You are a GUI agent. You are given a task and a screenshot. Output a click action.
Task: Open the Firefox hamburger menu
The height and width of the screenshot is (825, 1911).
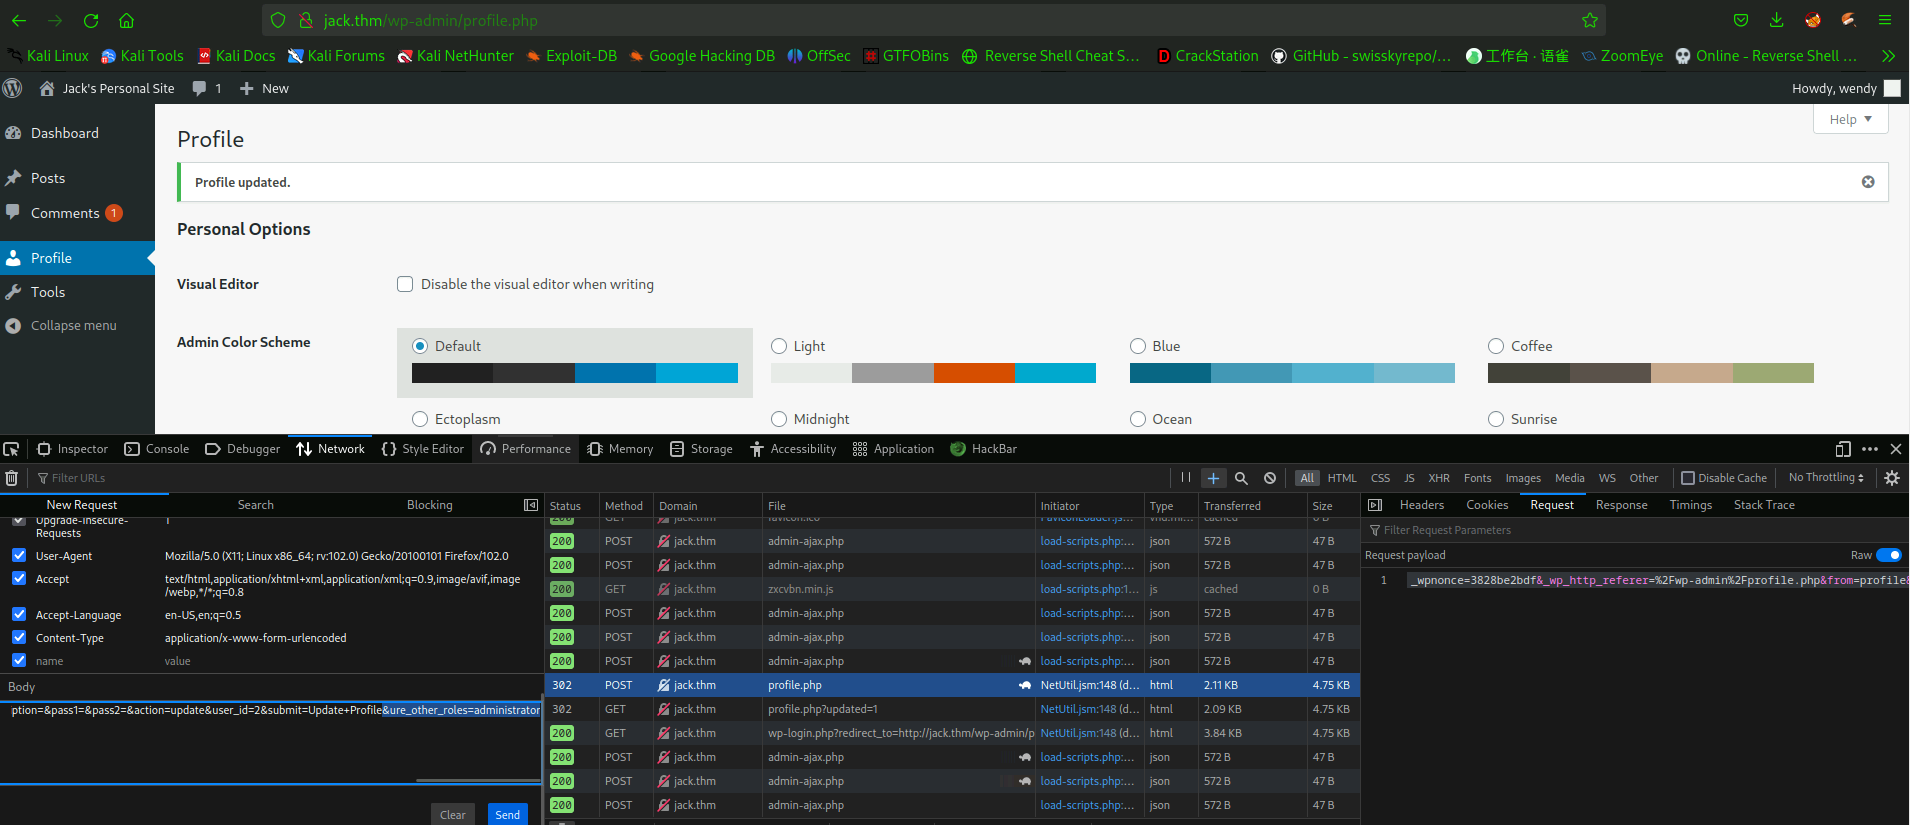point(1884,20)
